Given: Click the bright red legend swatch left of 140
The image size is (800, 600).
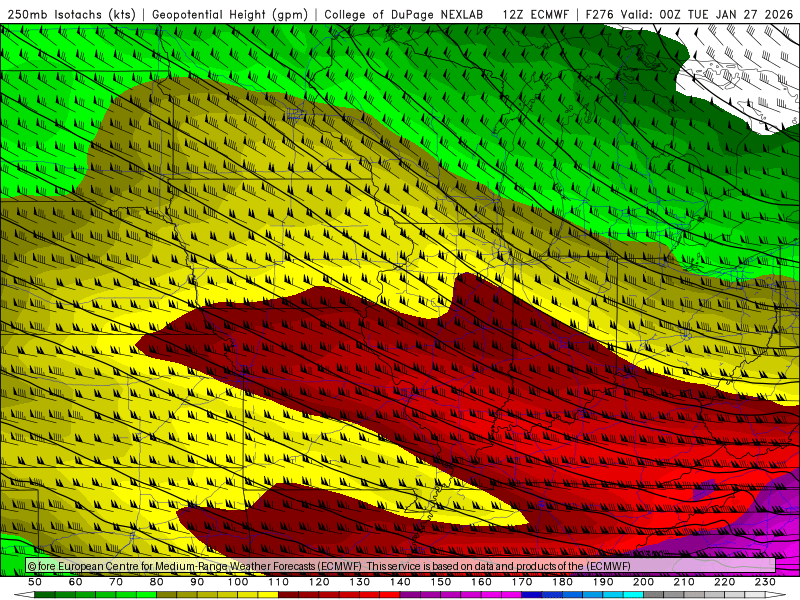Looking at the screenshot, I should (390, 594).
